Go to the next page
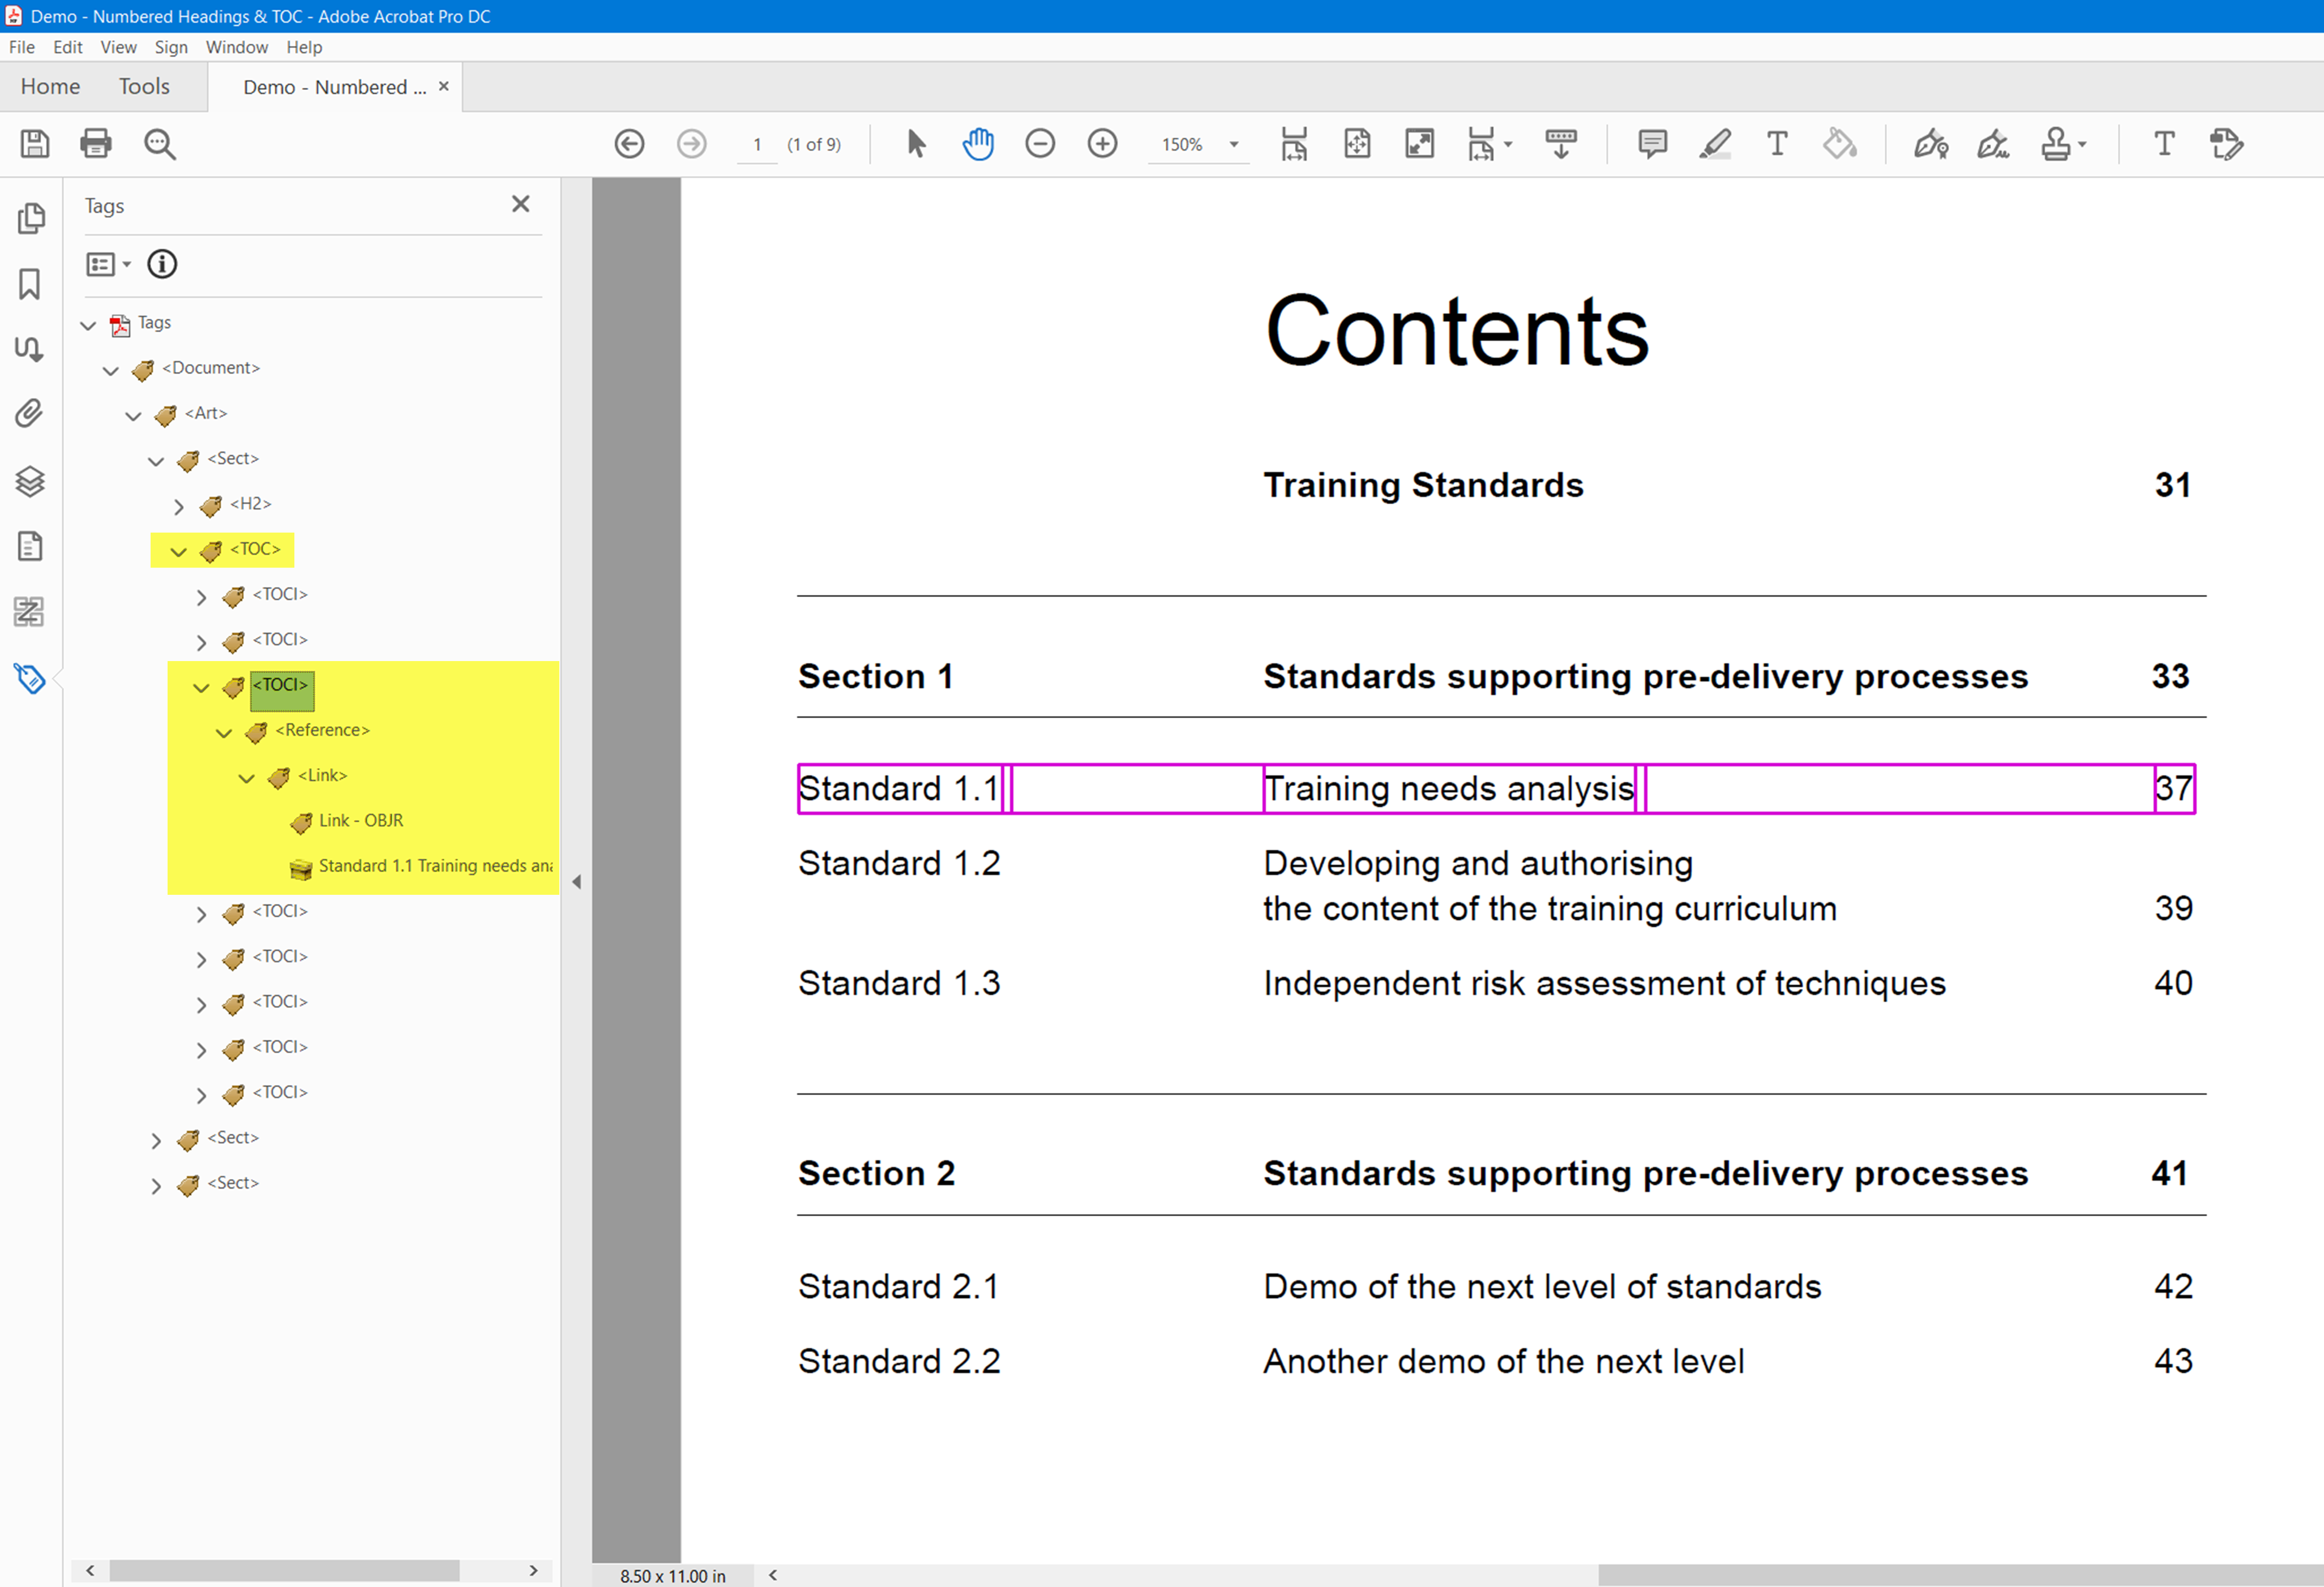2324x1587 pixels. [691, 143]
